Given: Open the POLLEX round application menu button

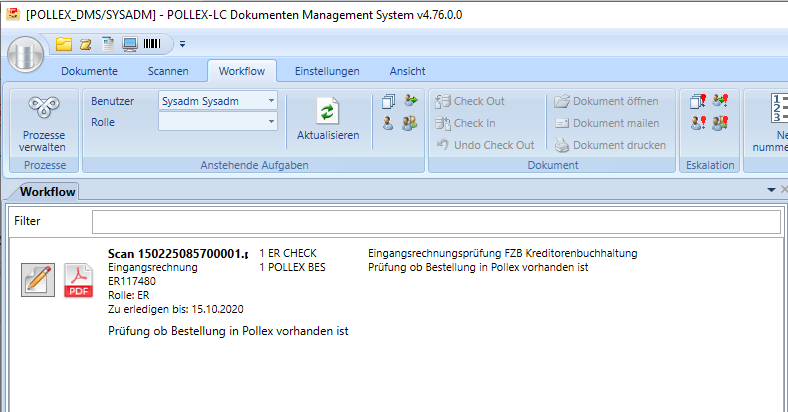Looking at the screenshot, I should pyautogui.click(x=25, y=50).
